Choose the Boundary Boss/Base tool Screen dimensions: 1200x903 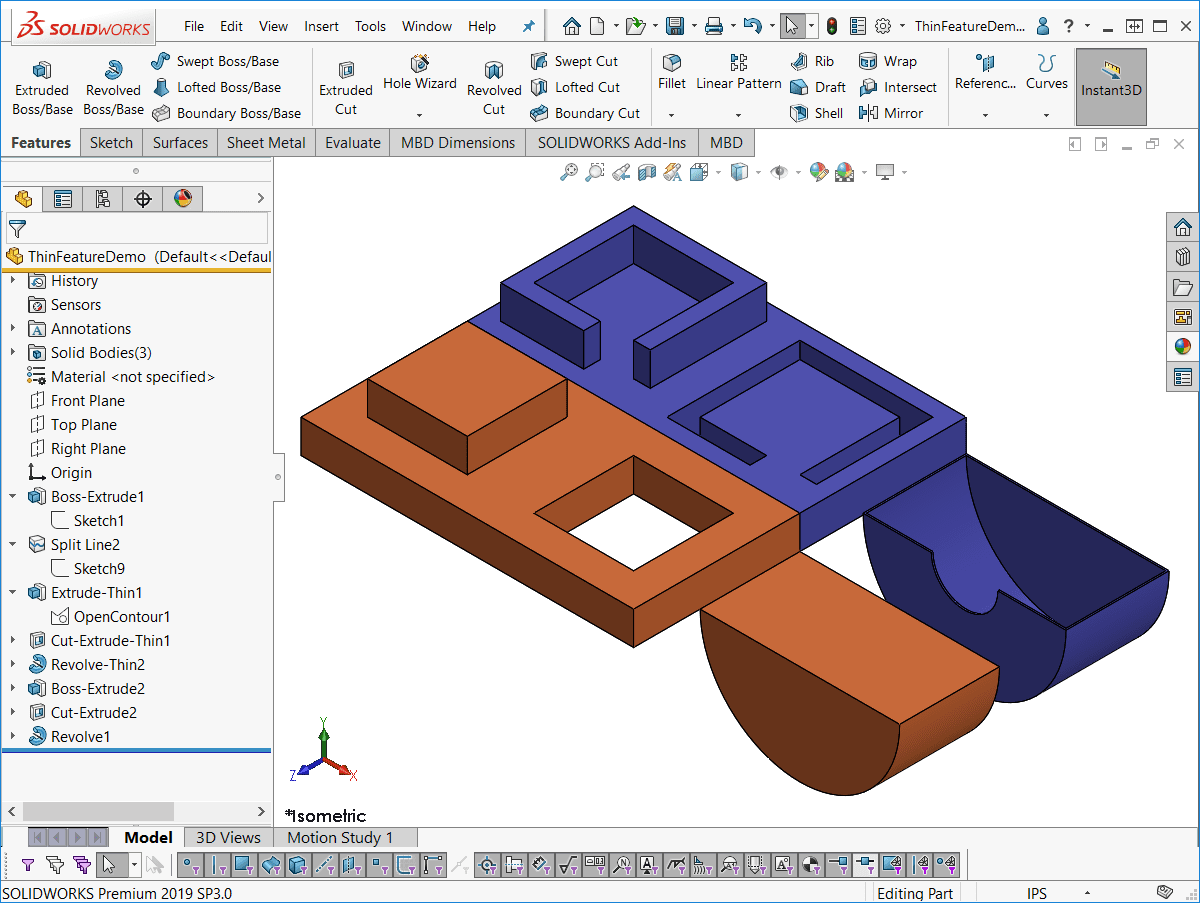coord(227,113)
